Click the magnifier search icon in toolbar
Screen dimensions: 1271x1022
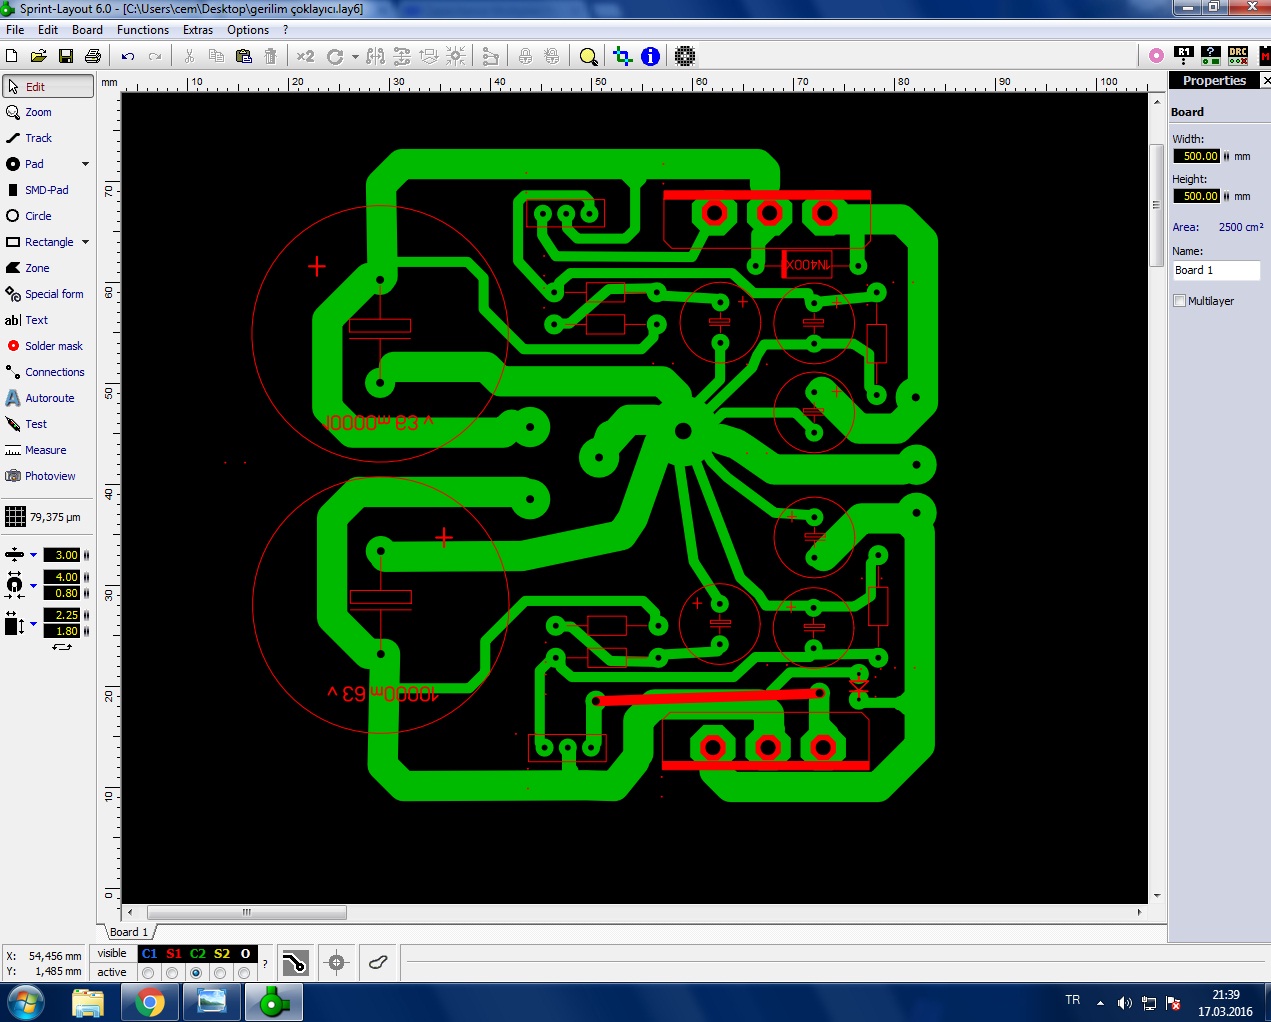point(589,56)
